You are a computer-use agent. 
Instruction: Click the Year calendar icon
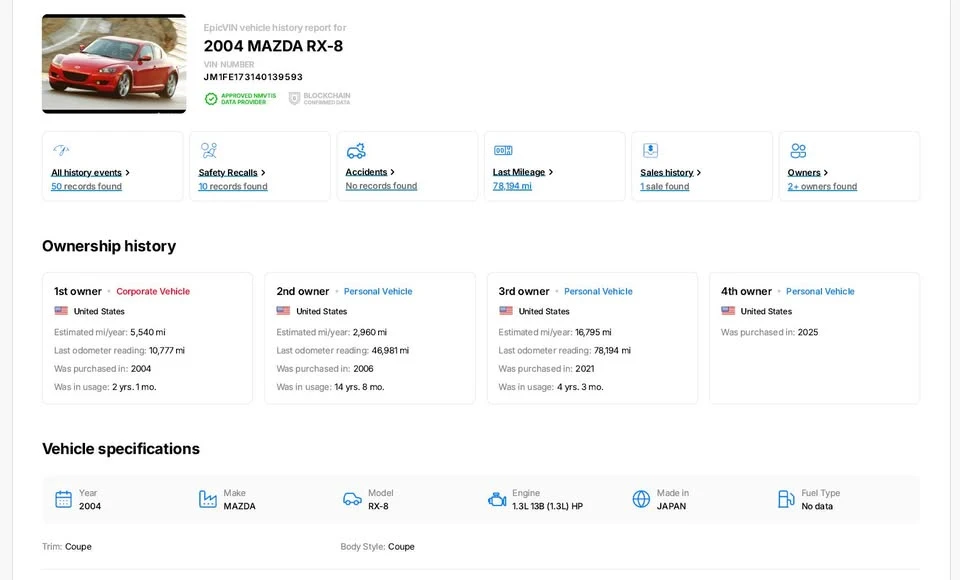(64, 499)
